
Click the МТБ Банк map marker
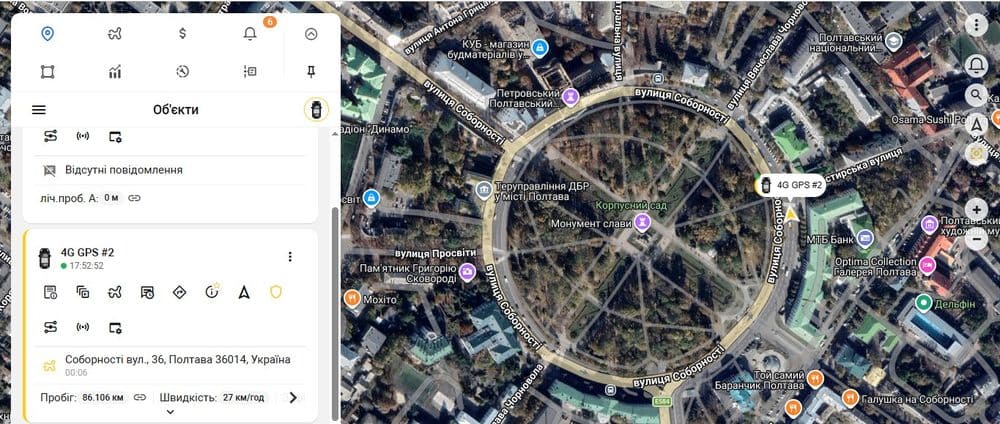pos(865,239)
